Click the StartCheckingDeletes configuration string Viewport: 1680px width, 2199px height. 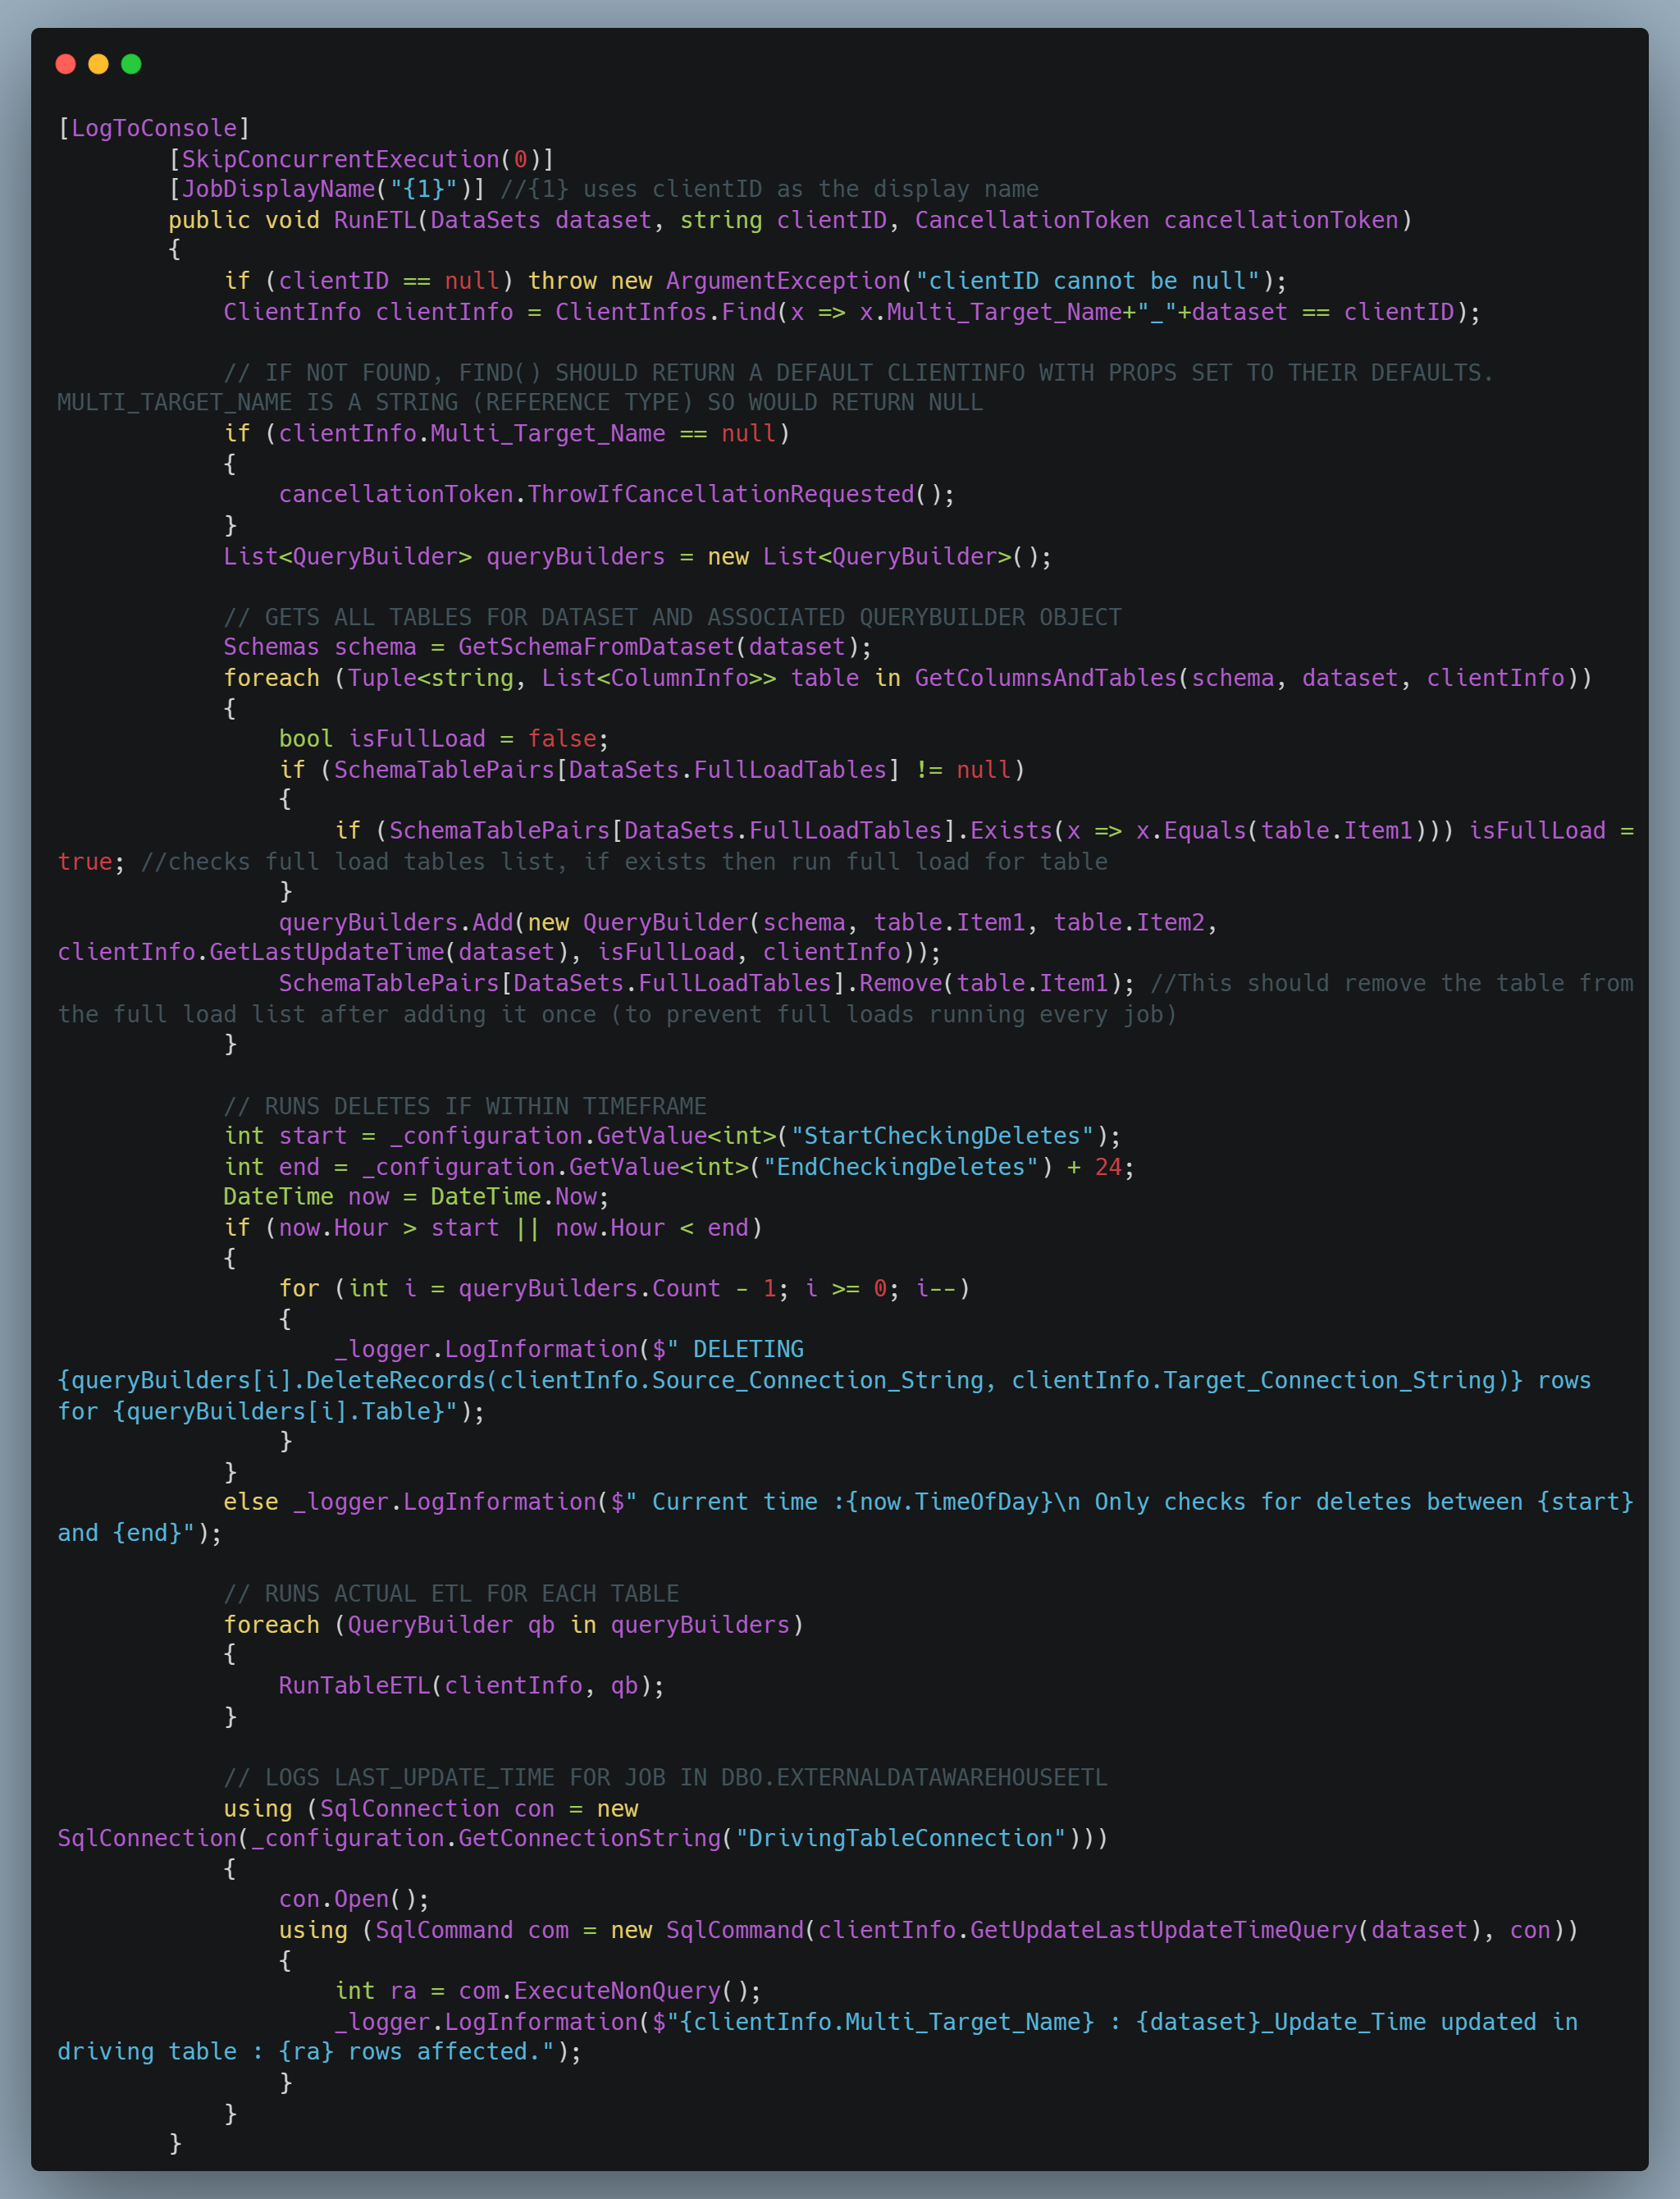(x=945, y=1136)
